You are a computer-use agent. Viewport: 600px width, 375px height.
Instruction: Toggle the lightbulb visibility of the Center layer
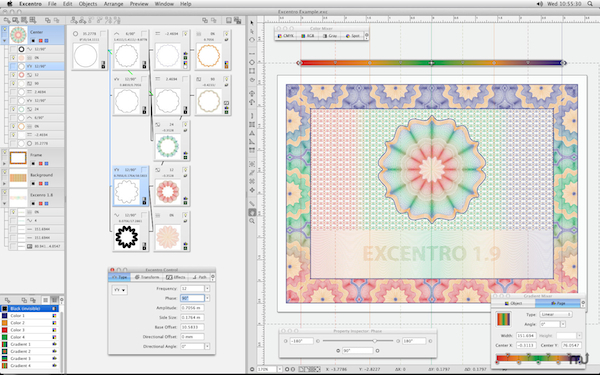(5, 29)
